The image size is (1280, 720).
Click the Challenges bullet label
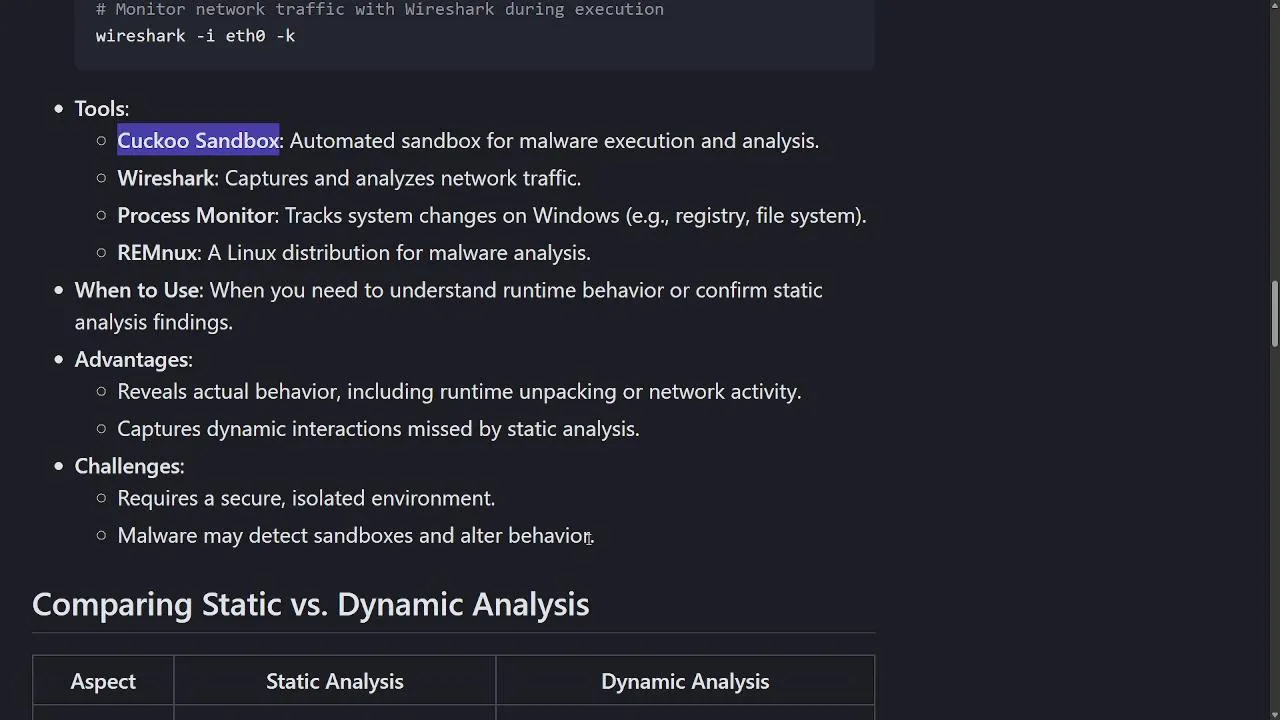point(129,466)
